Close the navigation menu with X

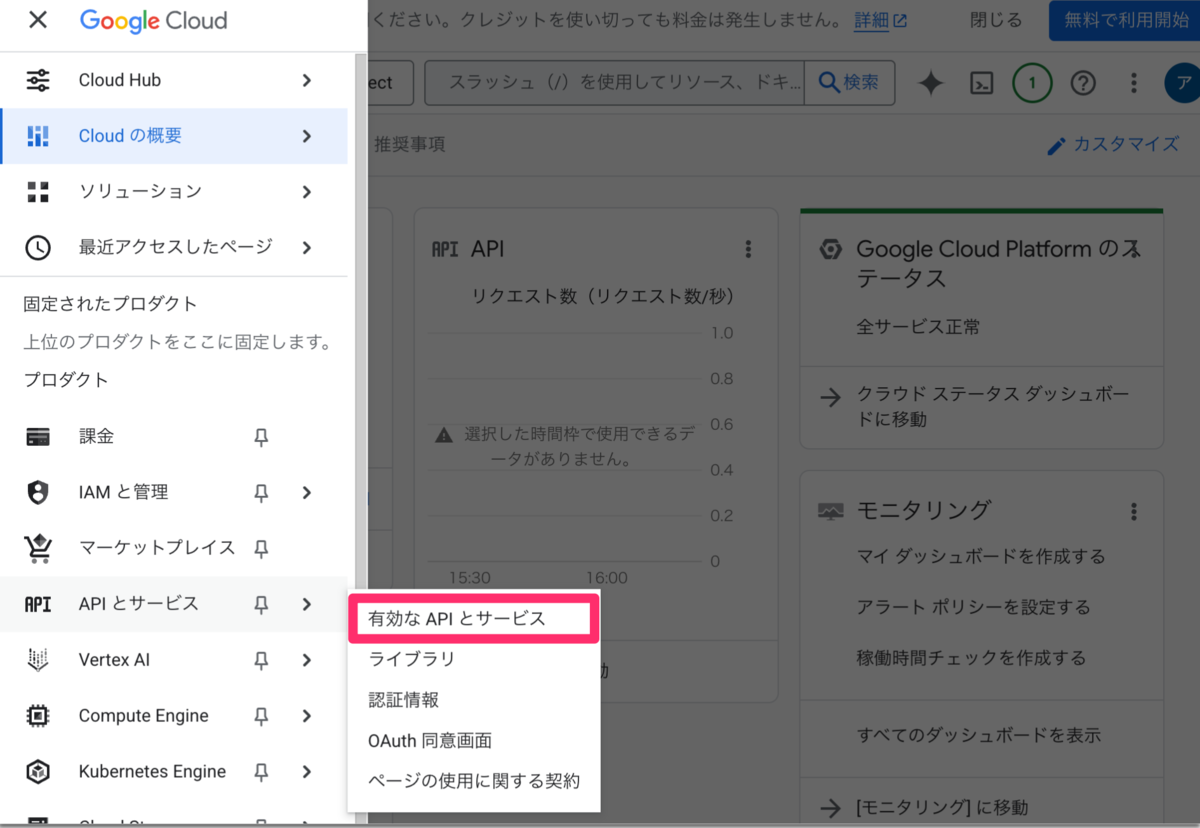coord(38,20)
